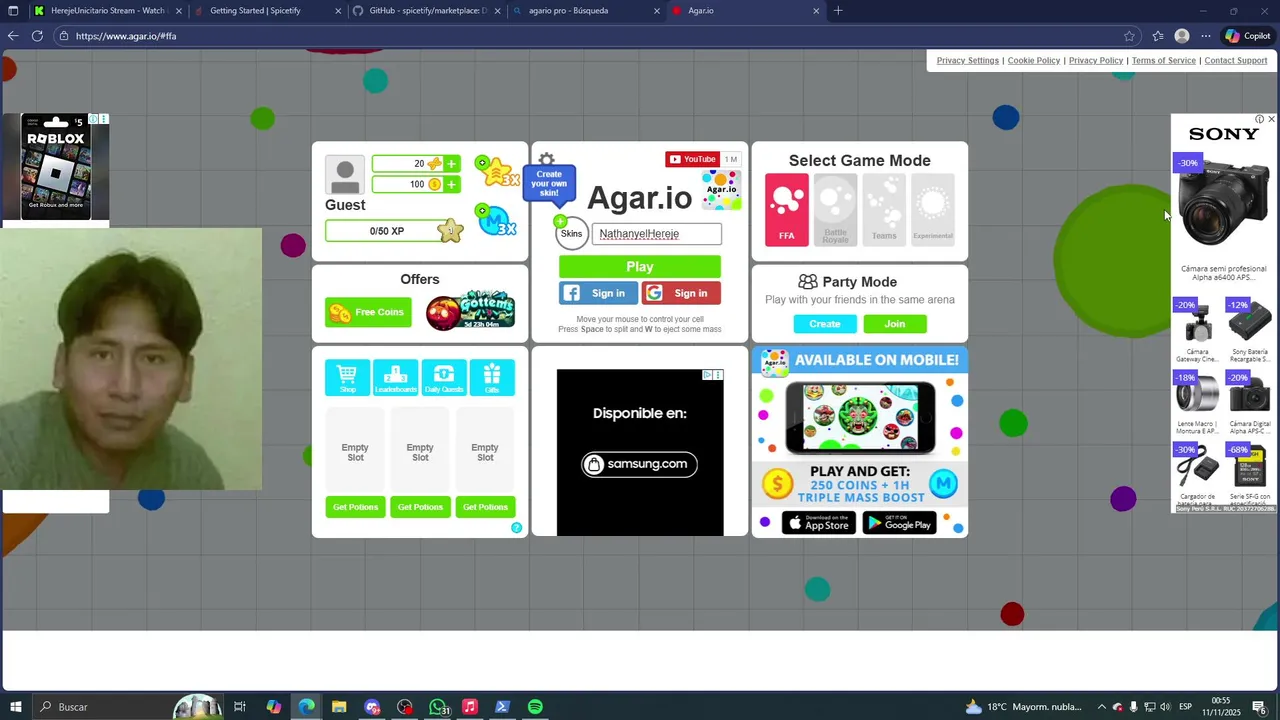Select Experimental game mode

click(932, 210)
